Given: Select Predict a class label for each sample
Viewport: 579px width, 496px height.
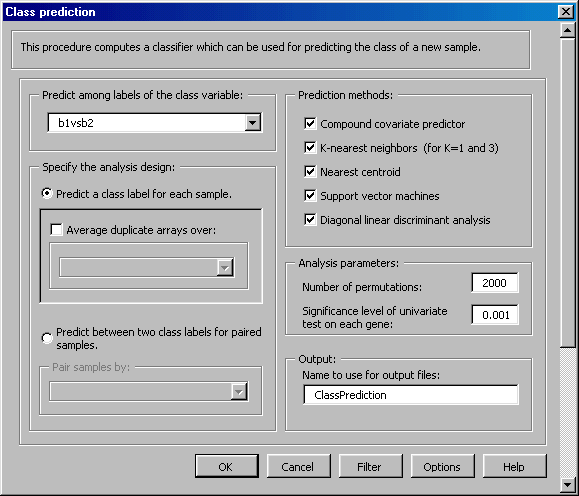Looking at the screenshot, I should pos(47,193).
